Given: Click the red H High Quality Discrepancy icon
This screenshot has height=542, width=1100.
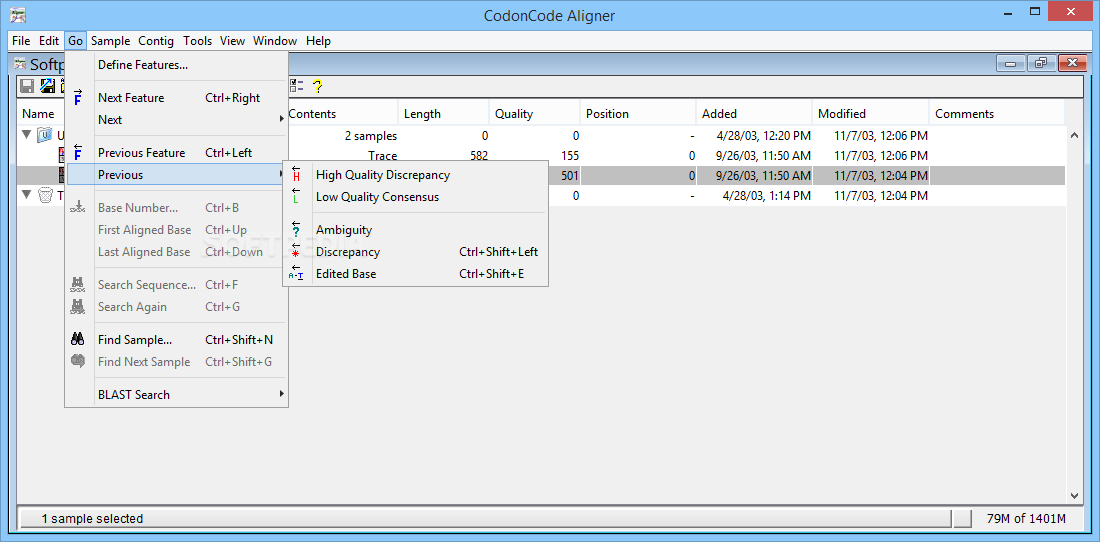Looking at the screenshot, I should (296, 175).
